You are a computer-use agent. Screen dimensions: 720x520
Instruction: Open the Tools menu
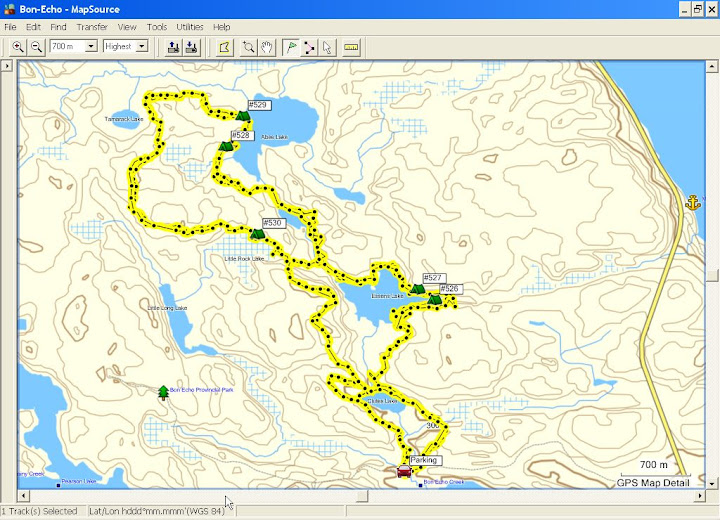point(157,27)
